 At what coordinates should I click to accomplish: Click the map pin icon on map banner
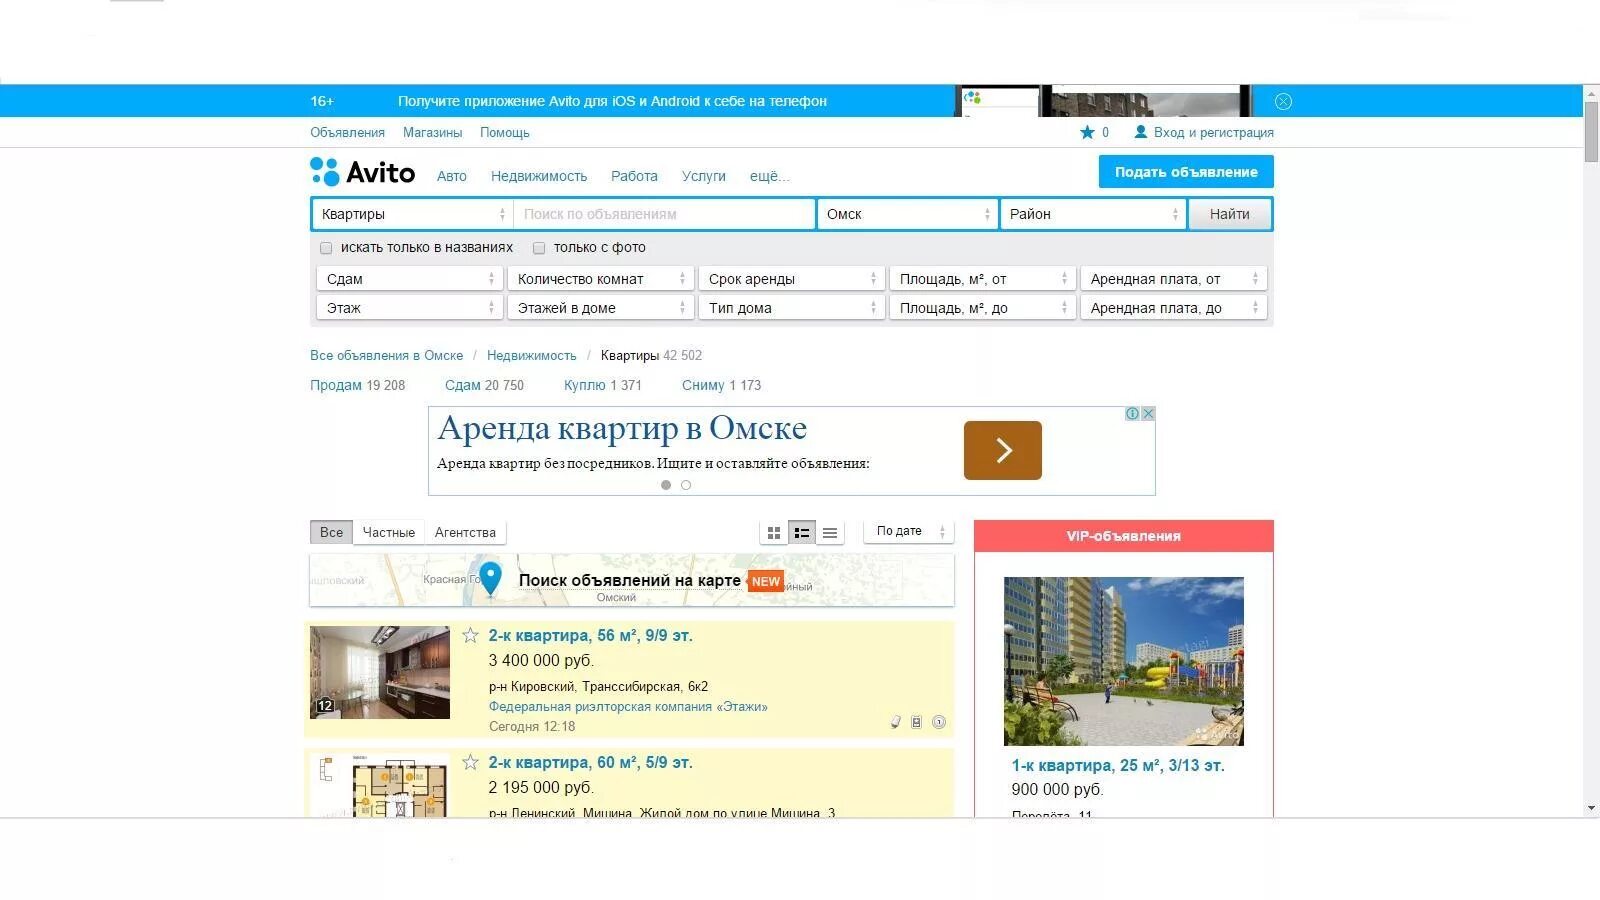pos(490,578)
